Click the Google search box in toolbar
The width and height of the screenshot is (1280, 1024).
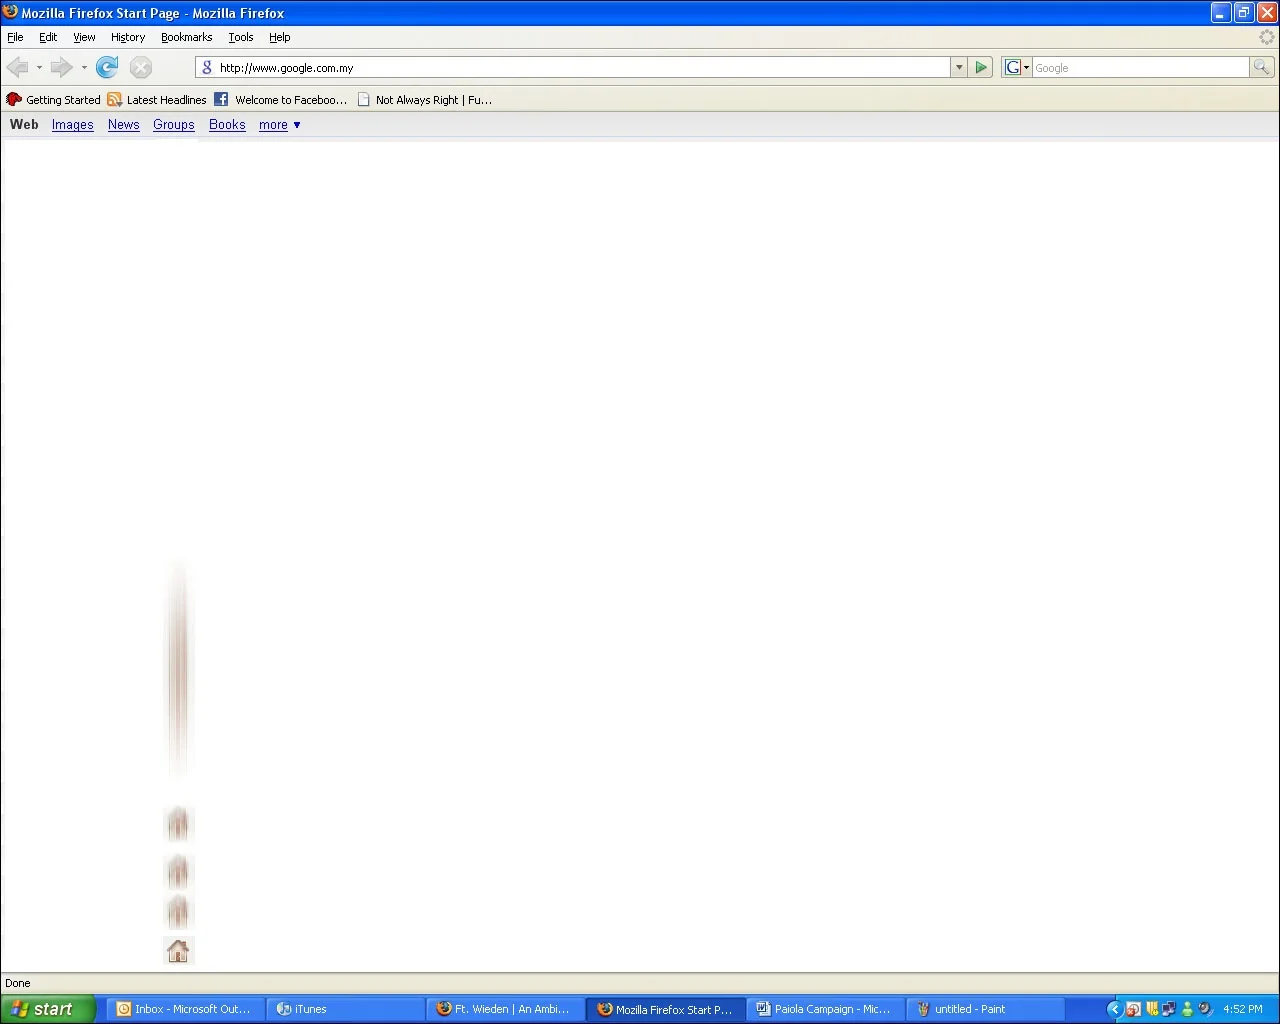[x=1140, y=67]
